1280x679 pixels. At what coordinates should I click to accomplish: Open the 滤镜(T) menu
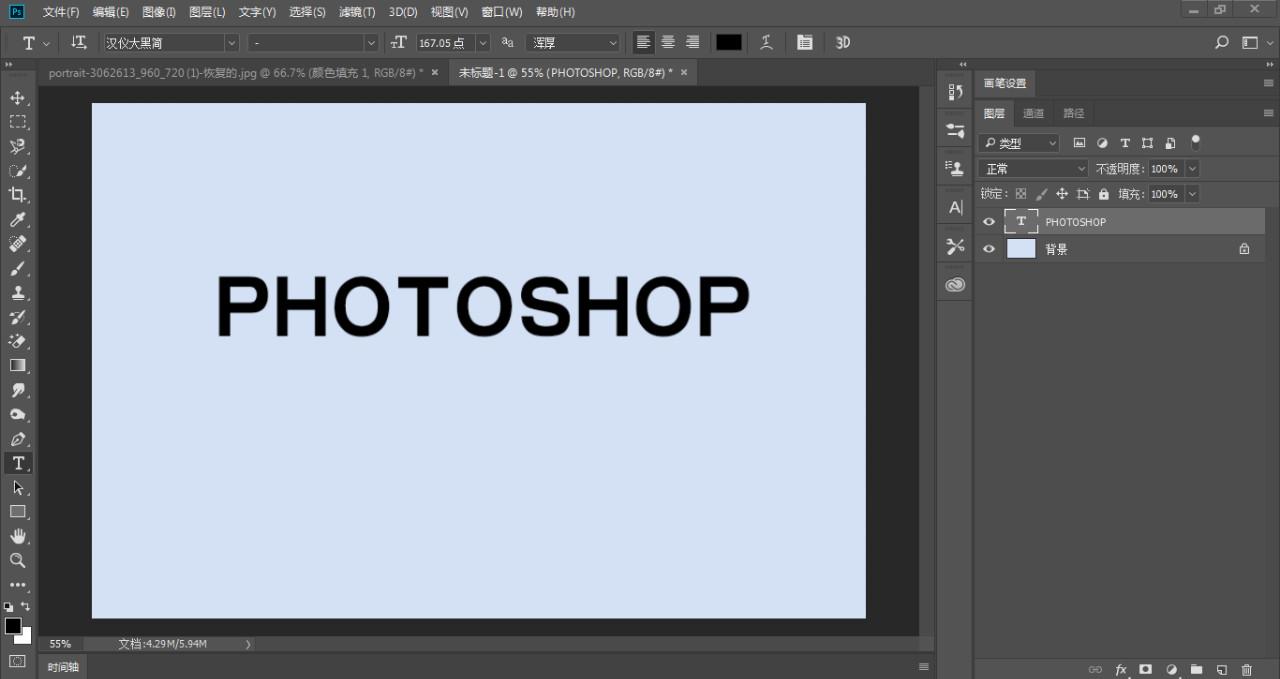[x=357, y=12]
